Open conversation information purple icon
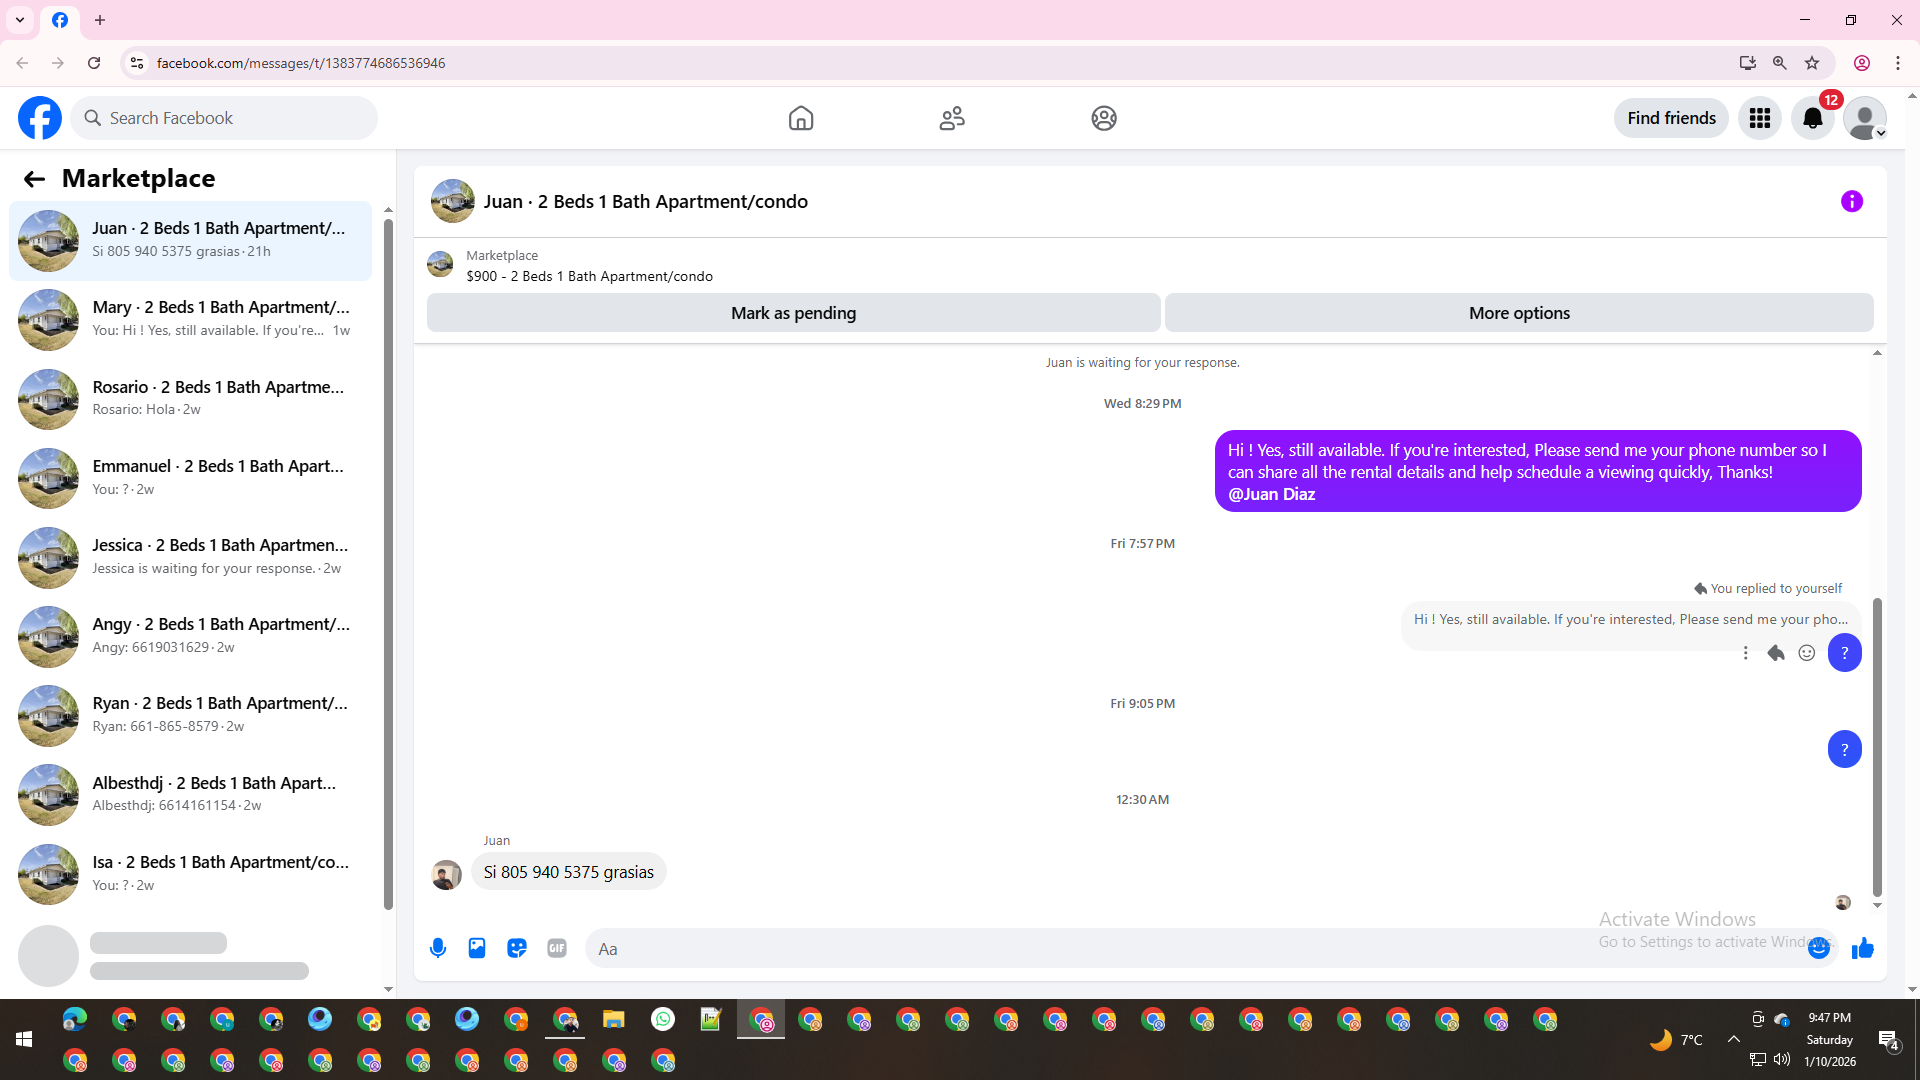Viewport: 1920px width, 1080px height. pos(1851,202)
